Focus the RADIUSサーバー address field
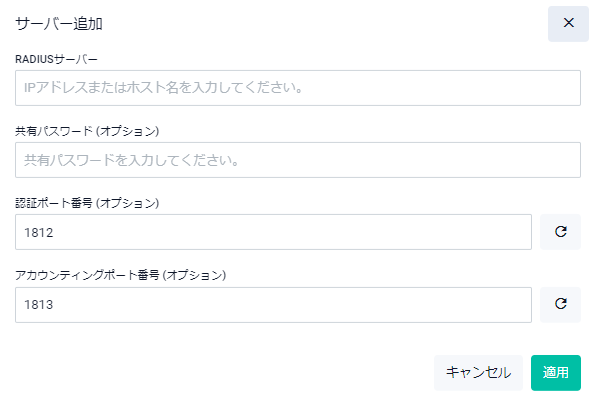This screenshot has width=595, height=405. click(x=298, y=88)
